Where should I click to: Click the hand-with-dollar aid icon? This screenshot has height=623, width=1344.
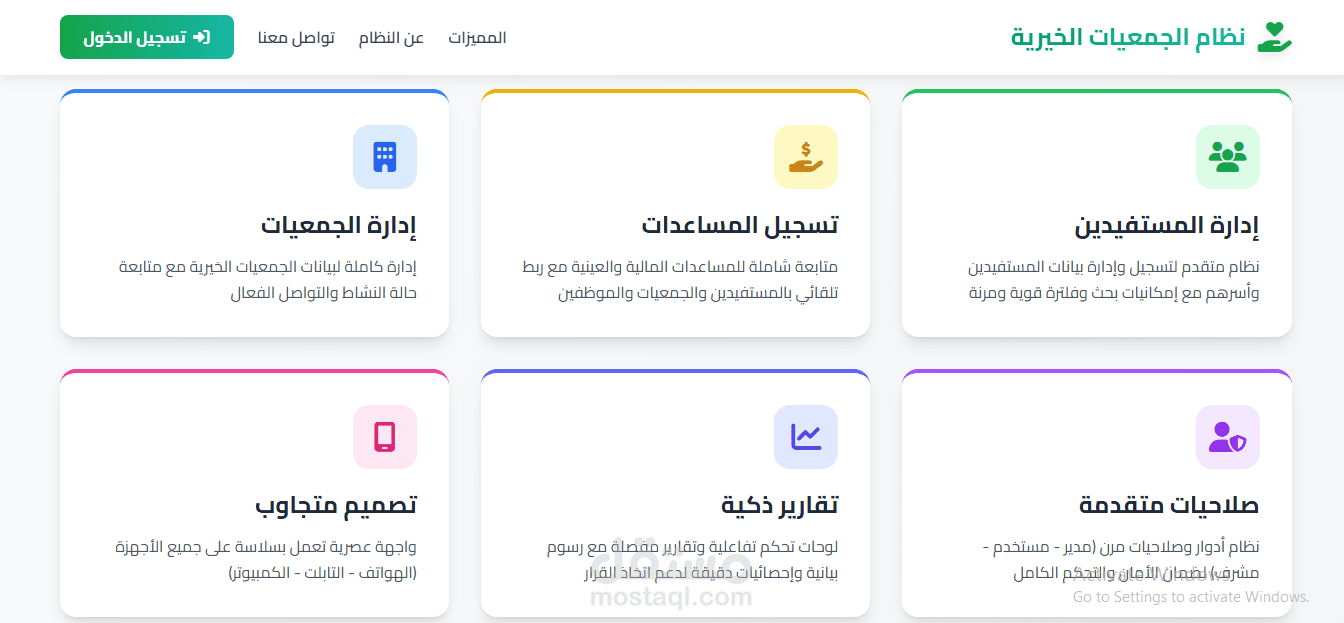[805, 157]
